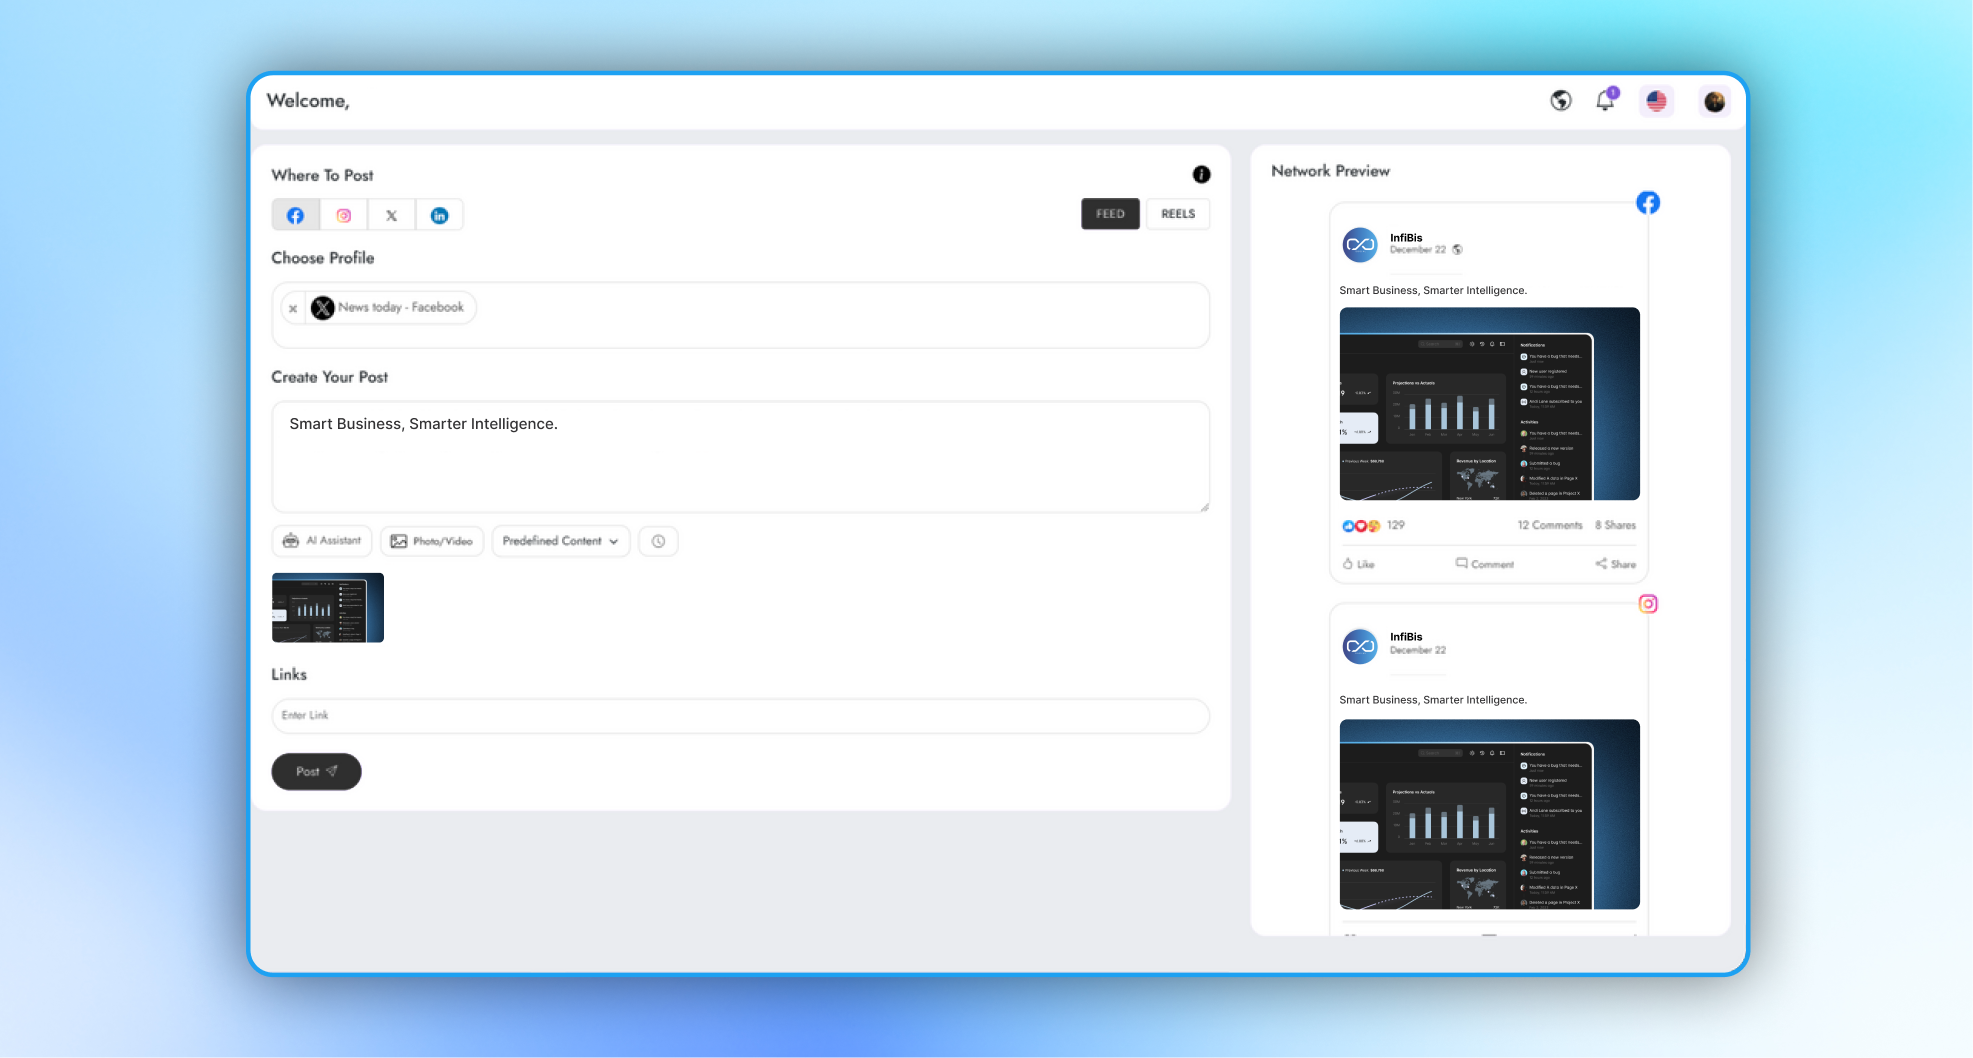The image size is (1973, 1058).
Task: Open the notifications bell
Action: pos(1605,101)
